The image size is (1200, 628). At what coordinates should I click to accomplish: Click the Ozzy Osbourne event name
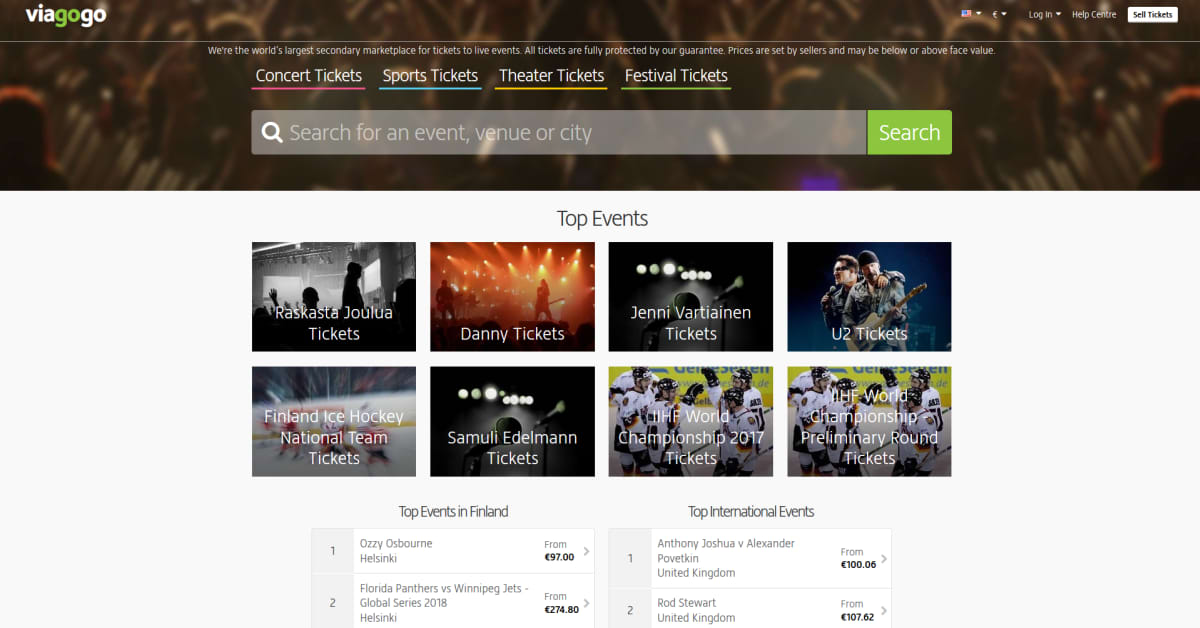(396, 544)
